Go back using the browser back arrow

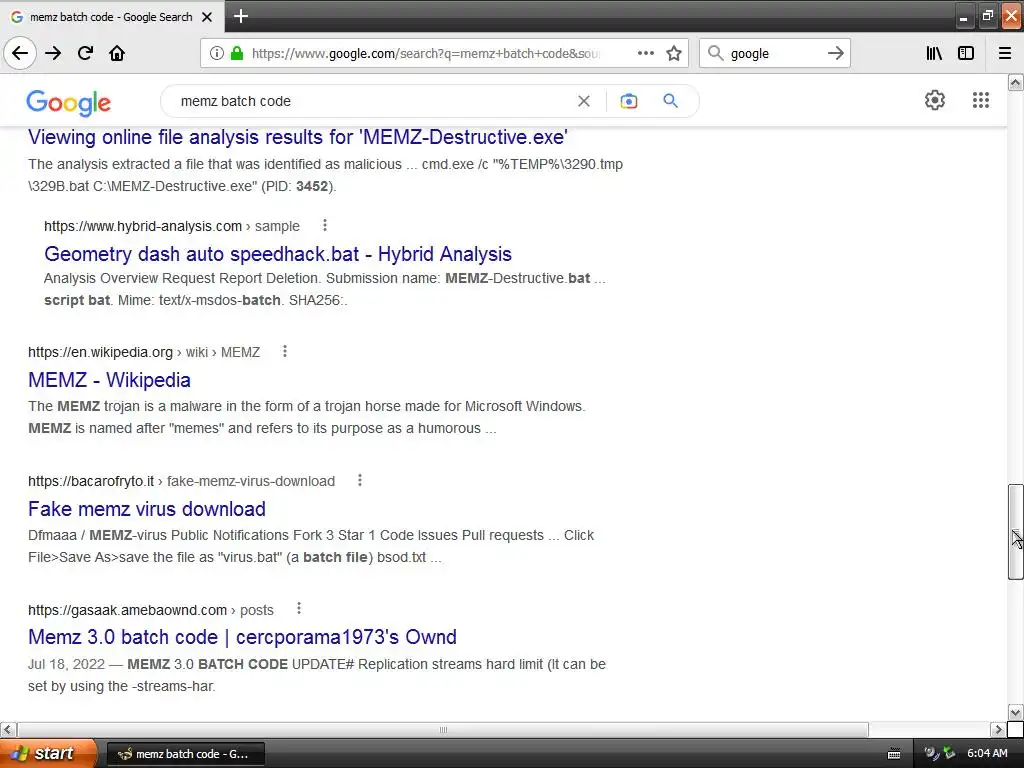tap(20, 53)
